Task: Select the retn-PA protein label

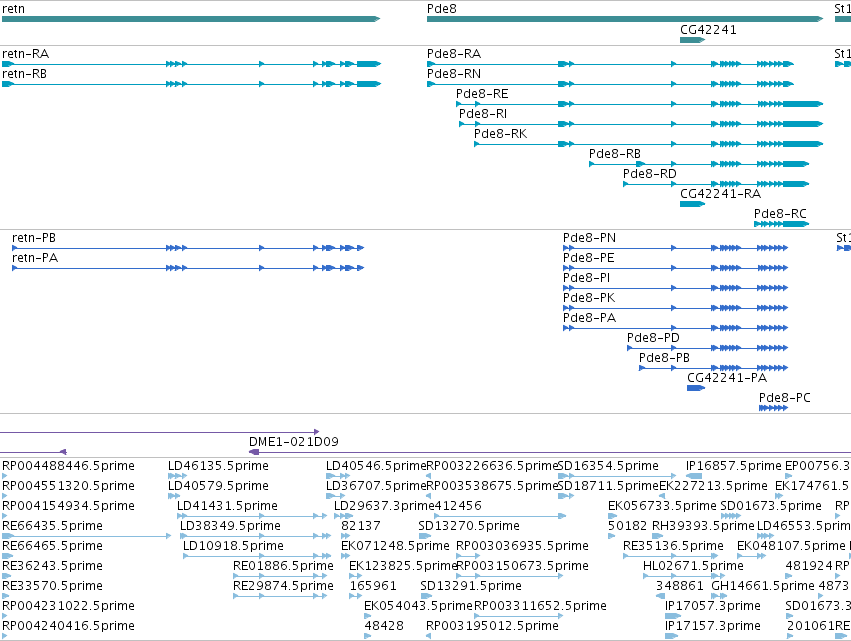Action: tap(35, 258)
